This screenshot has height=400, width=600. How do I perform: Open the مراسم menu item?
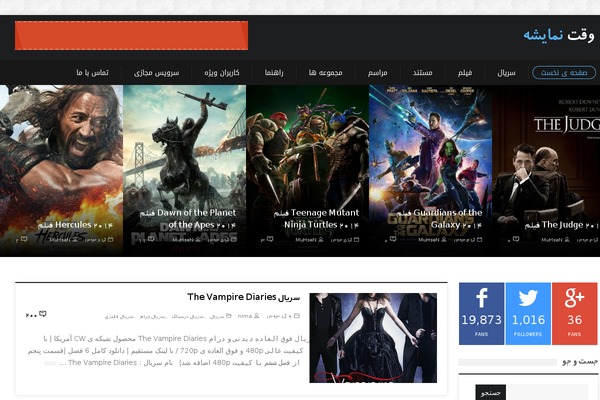click(x=378, y=73)
